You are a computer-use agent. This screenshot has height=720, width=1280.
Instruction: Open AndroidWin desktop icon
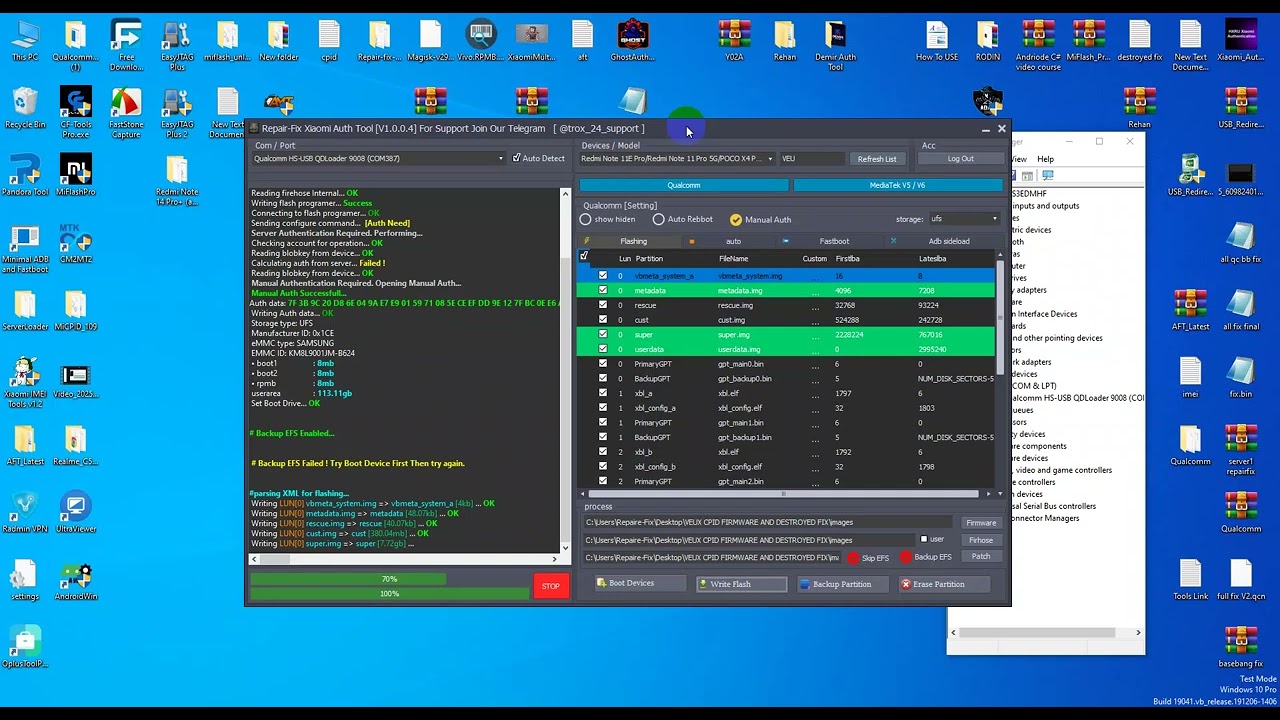point(76,581)
